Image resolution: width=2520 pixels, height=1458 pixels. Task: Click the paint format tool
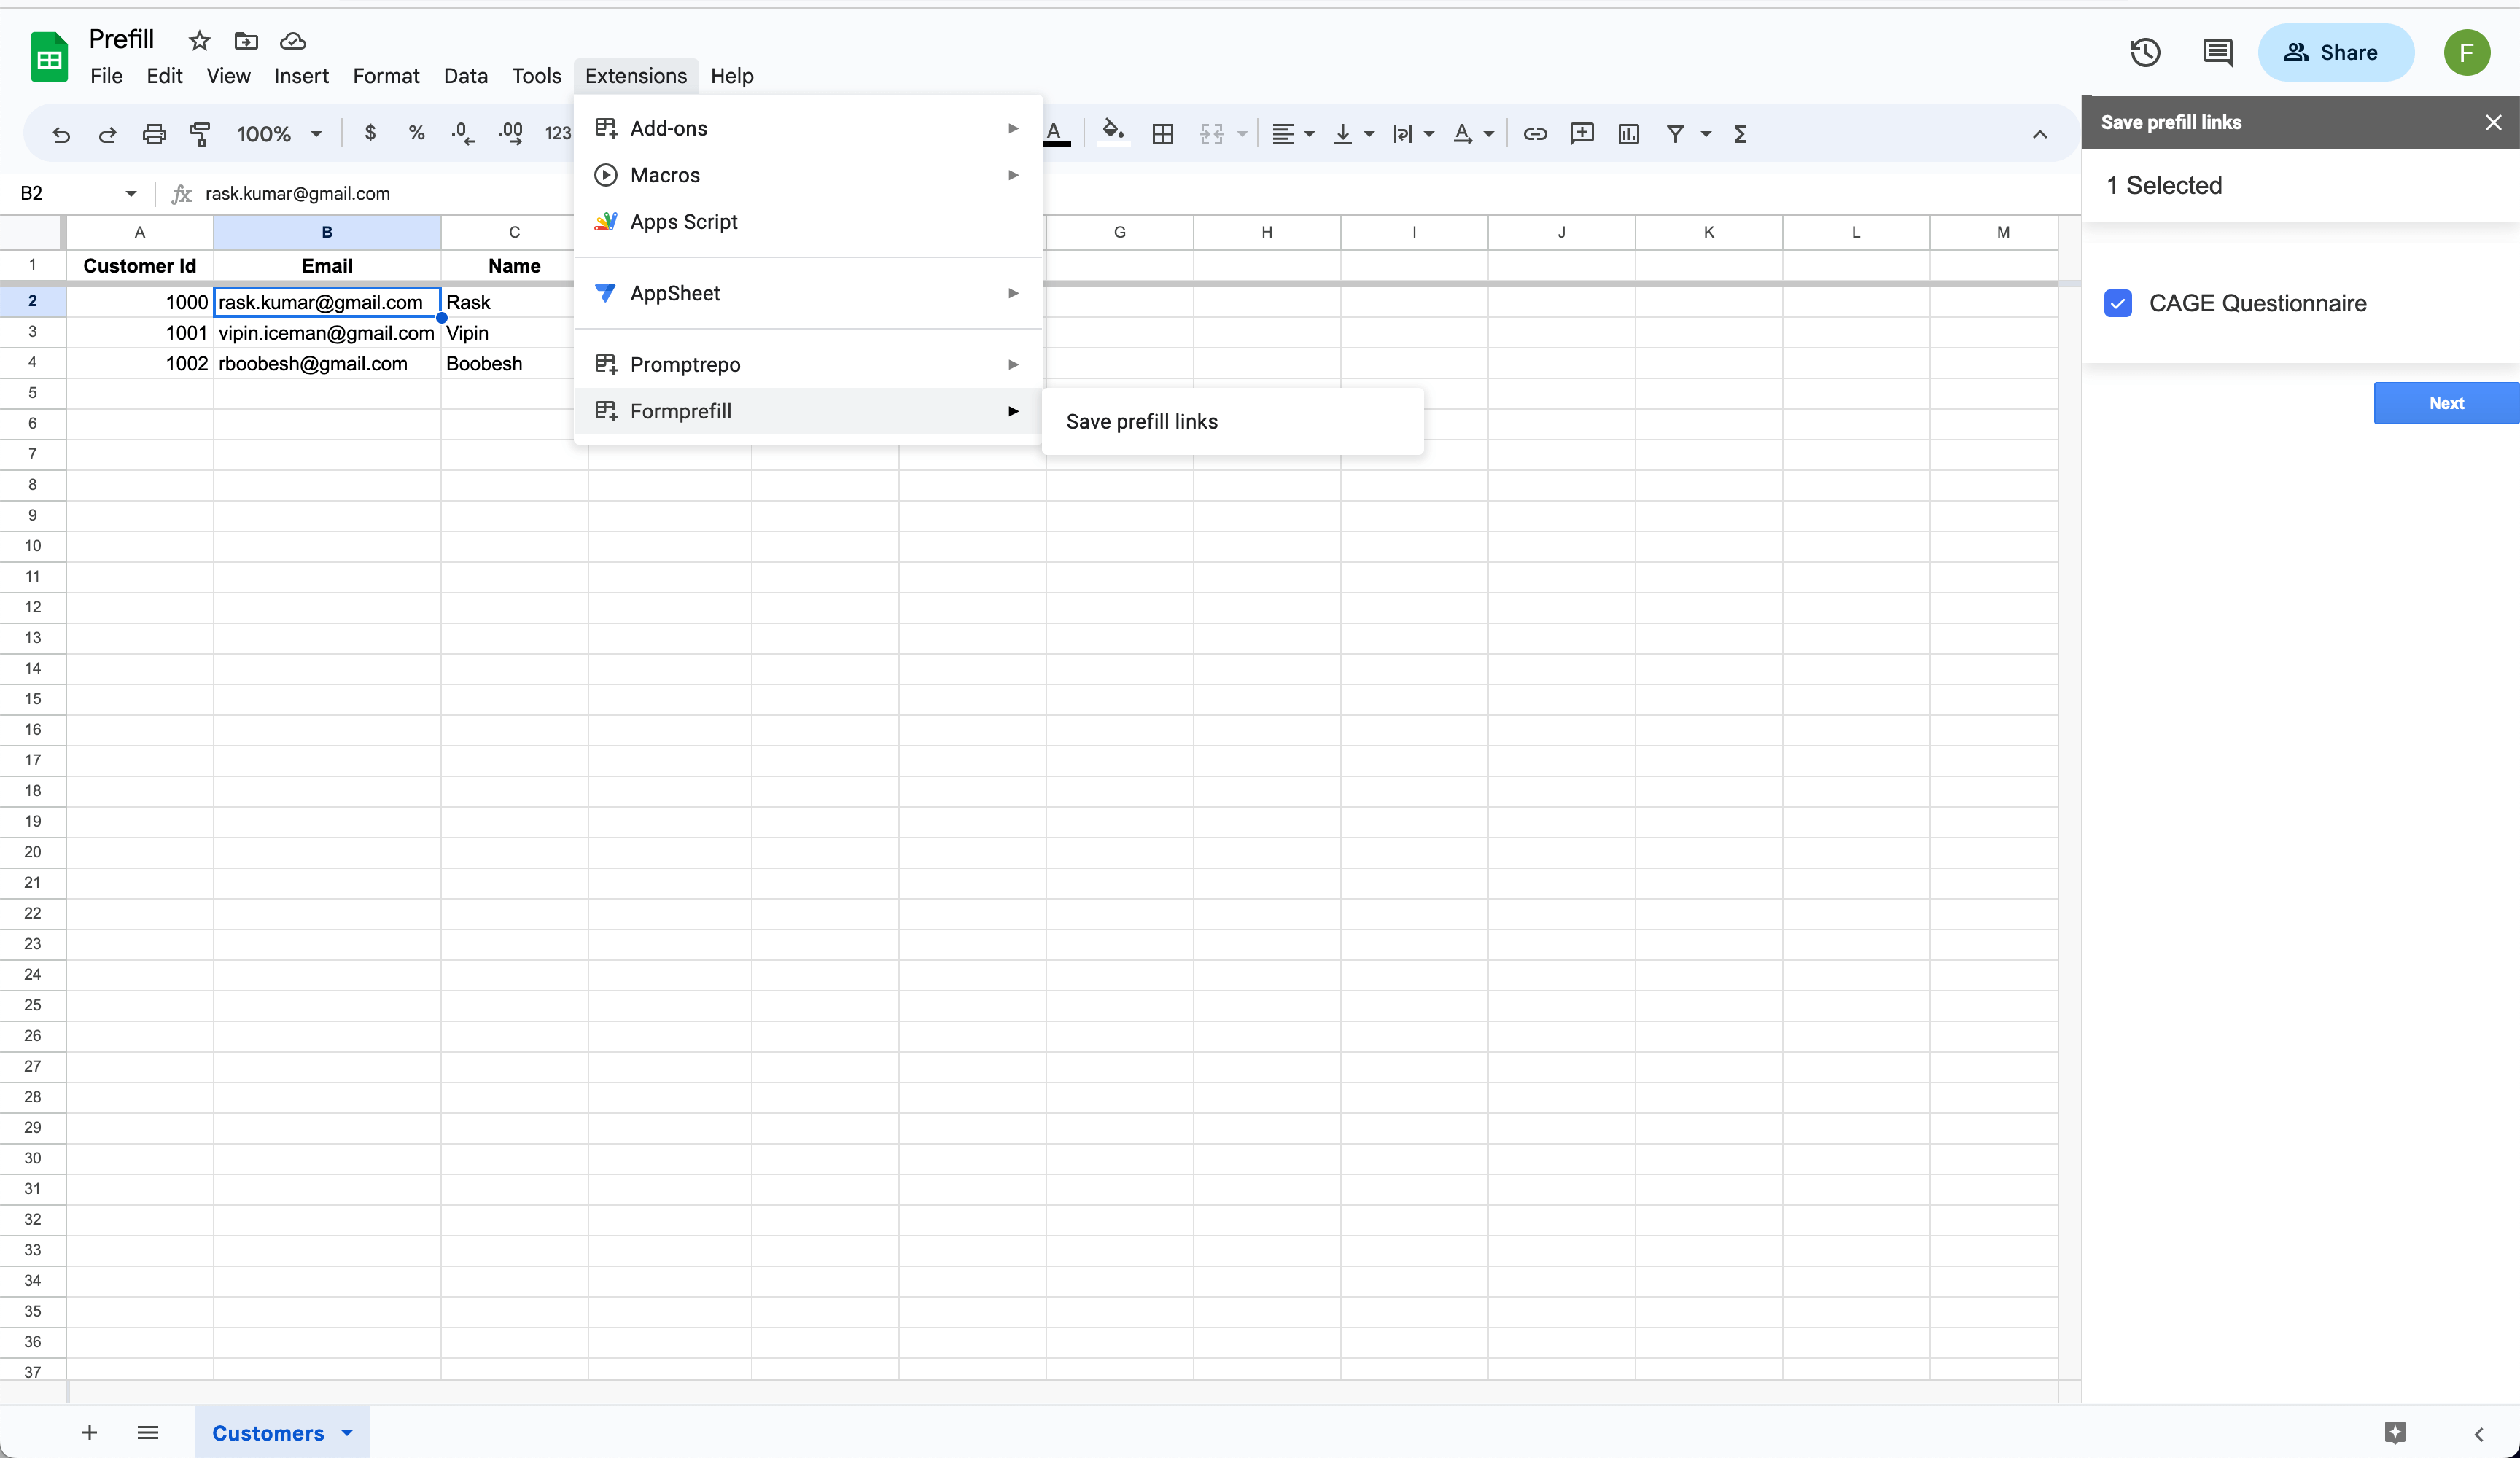pyautogui.click(x=200, y=133)
